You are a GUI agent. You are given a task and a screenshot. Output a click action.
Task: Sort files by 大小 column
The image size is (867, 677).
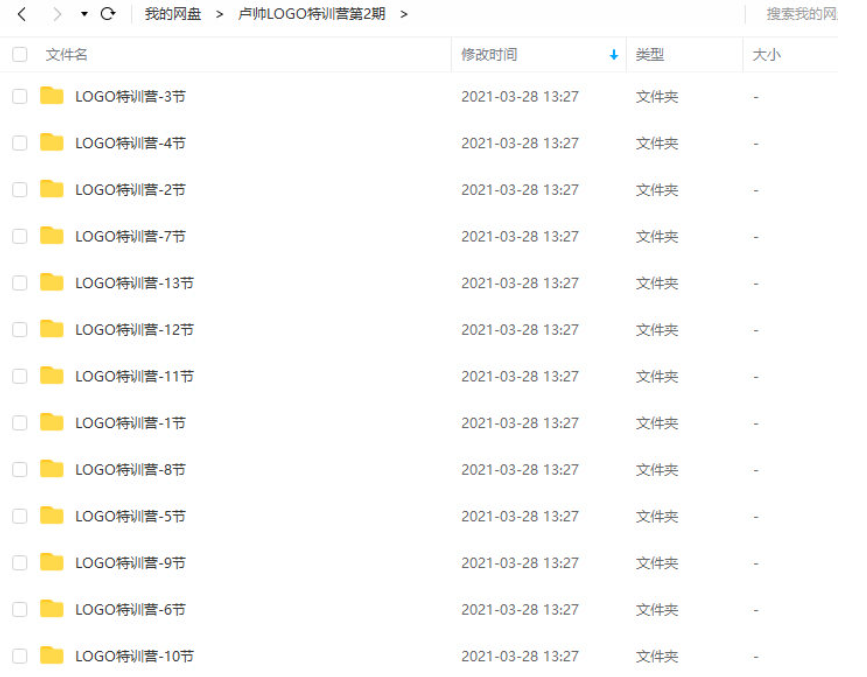(766, 55)
